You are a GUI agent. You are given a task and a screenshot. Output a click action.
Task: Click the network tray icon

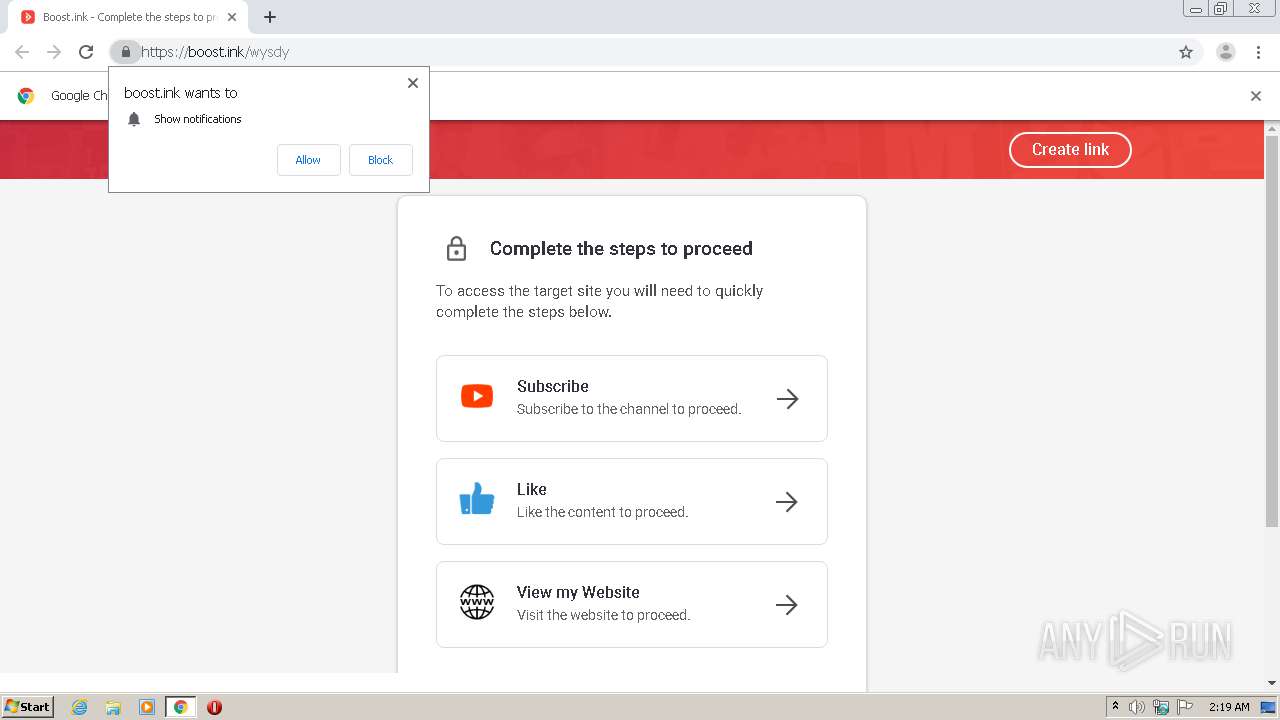[x=1161, y=707]
